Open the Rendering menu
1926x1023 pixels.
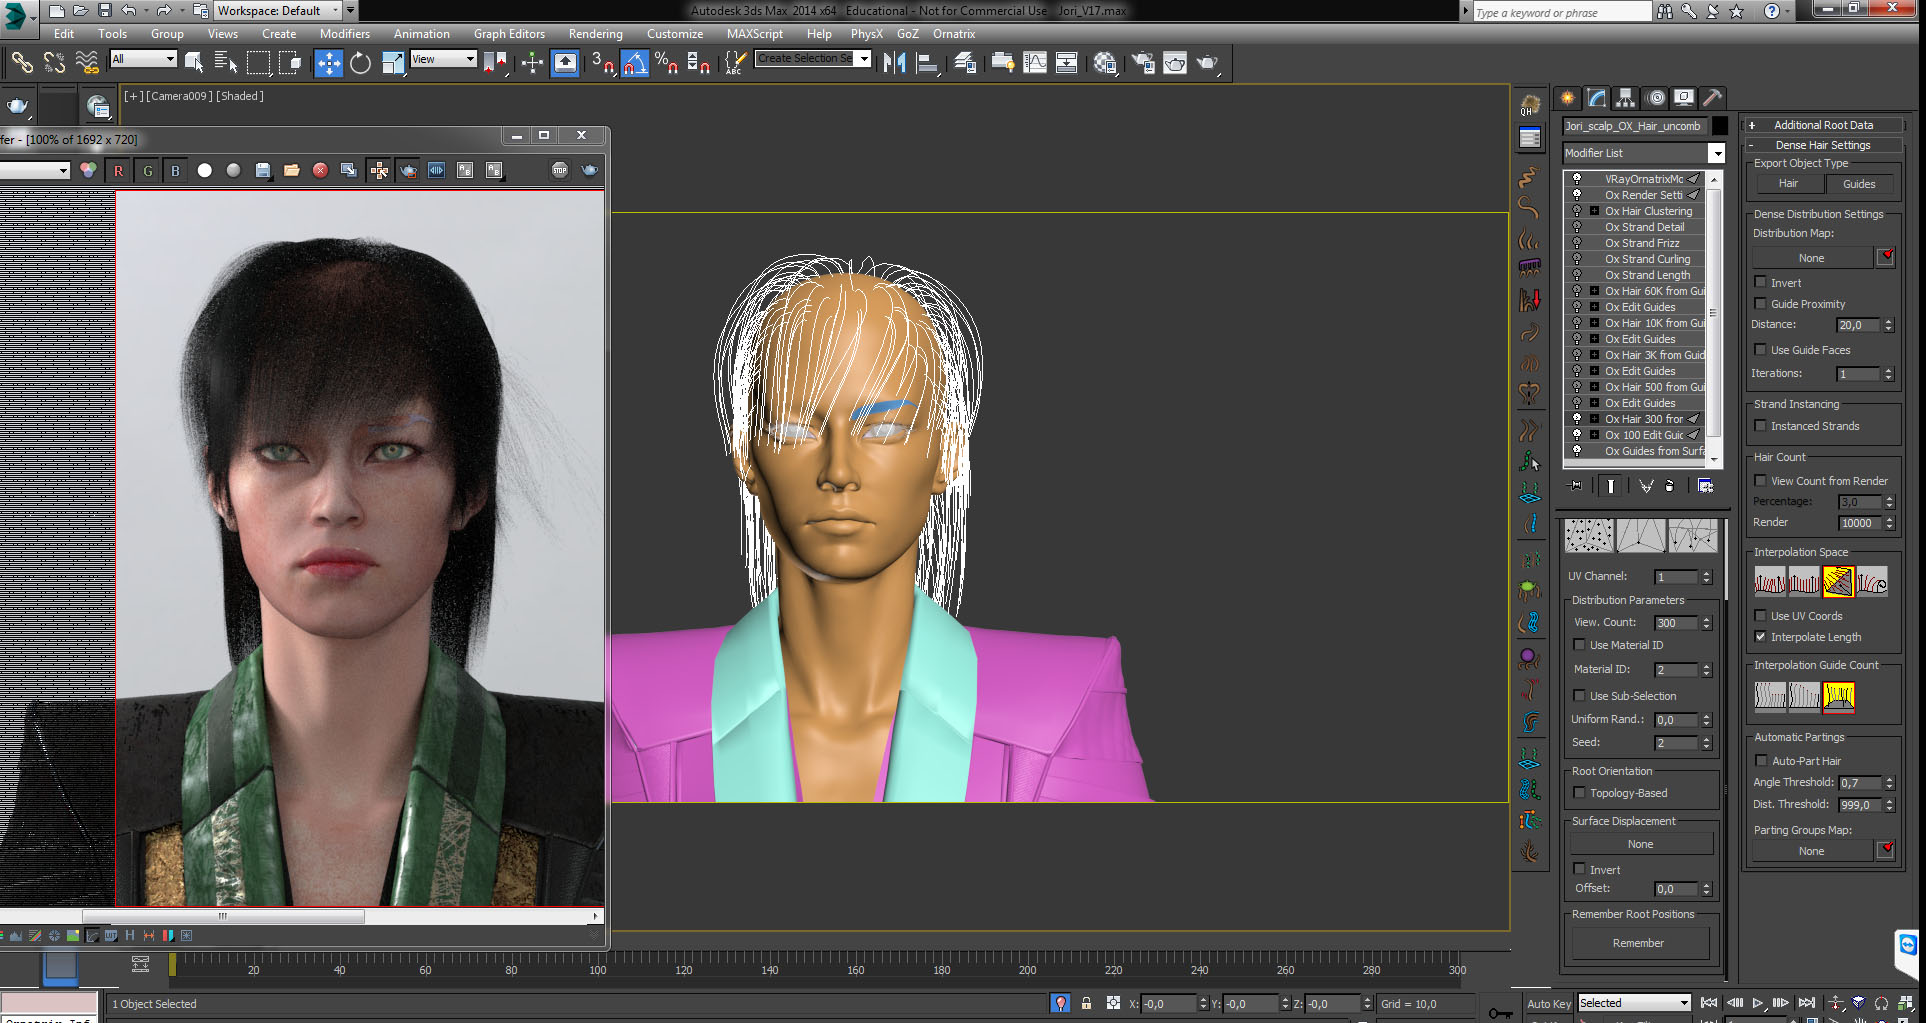point(595,34)
